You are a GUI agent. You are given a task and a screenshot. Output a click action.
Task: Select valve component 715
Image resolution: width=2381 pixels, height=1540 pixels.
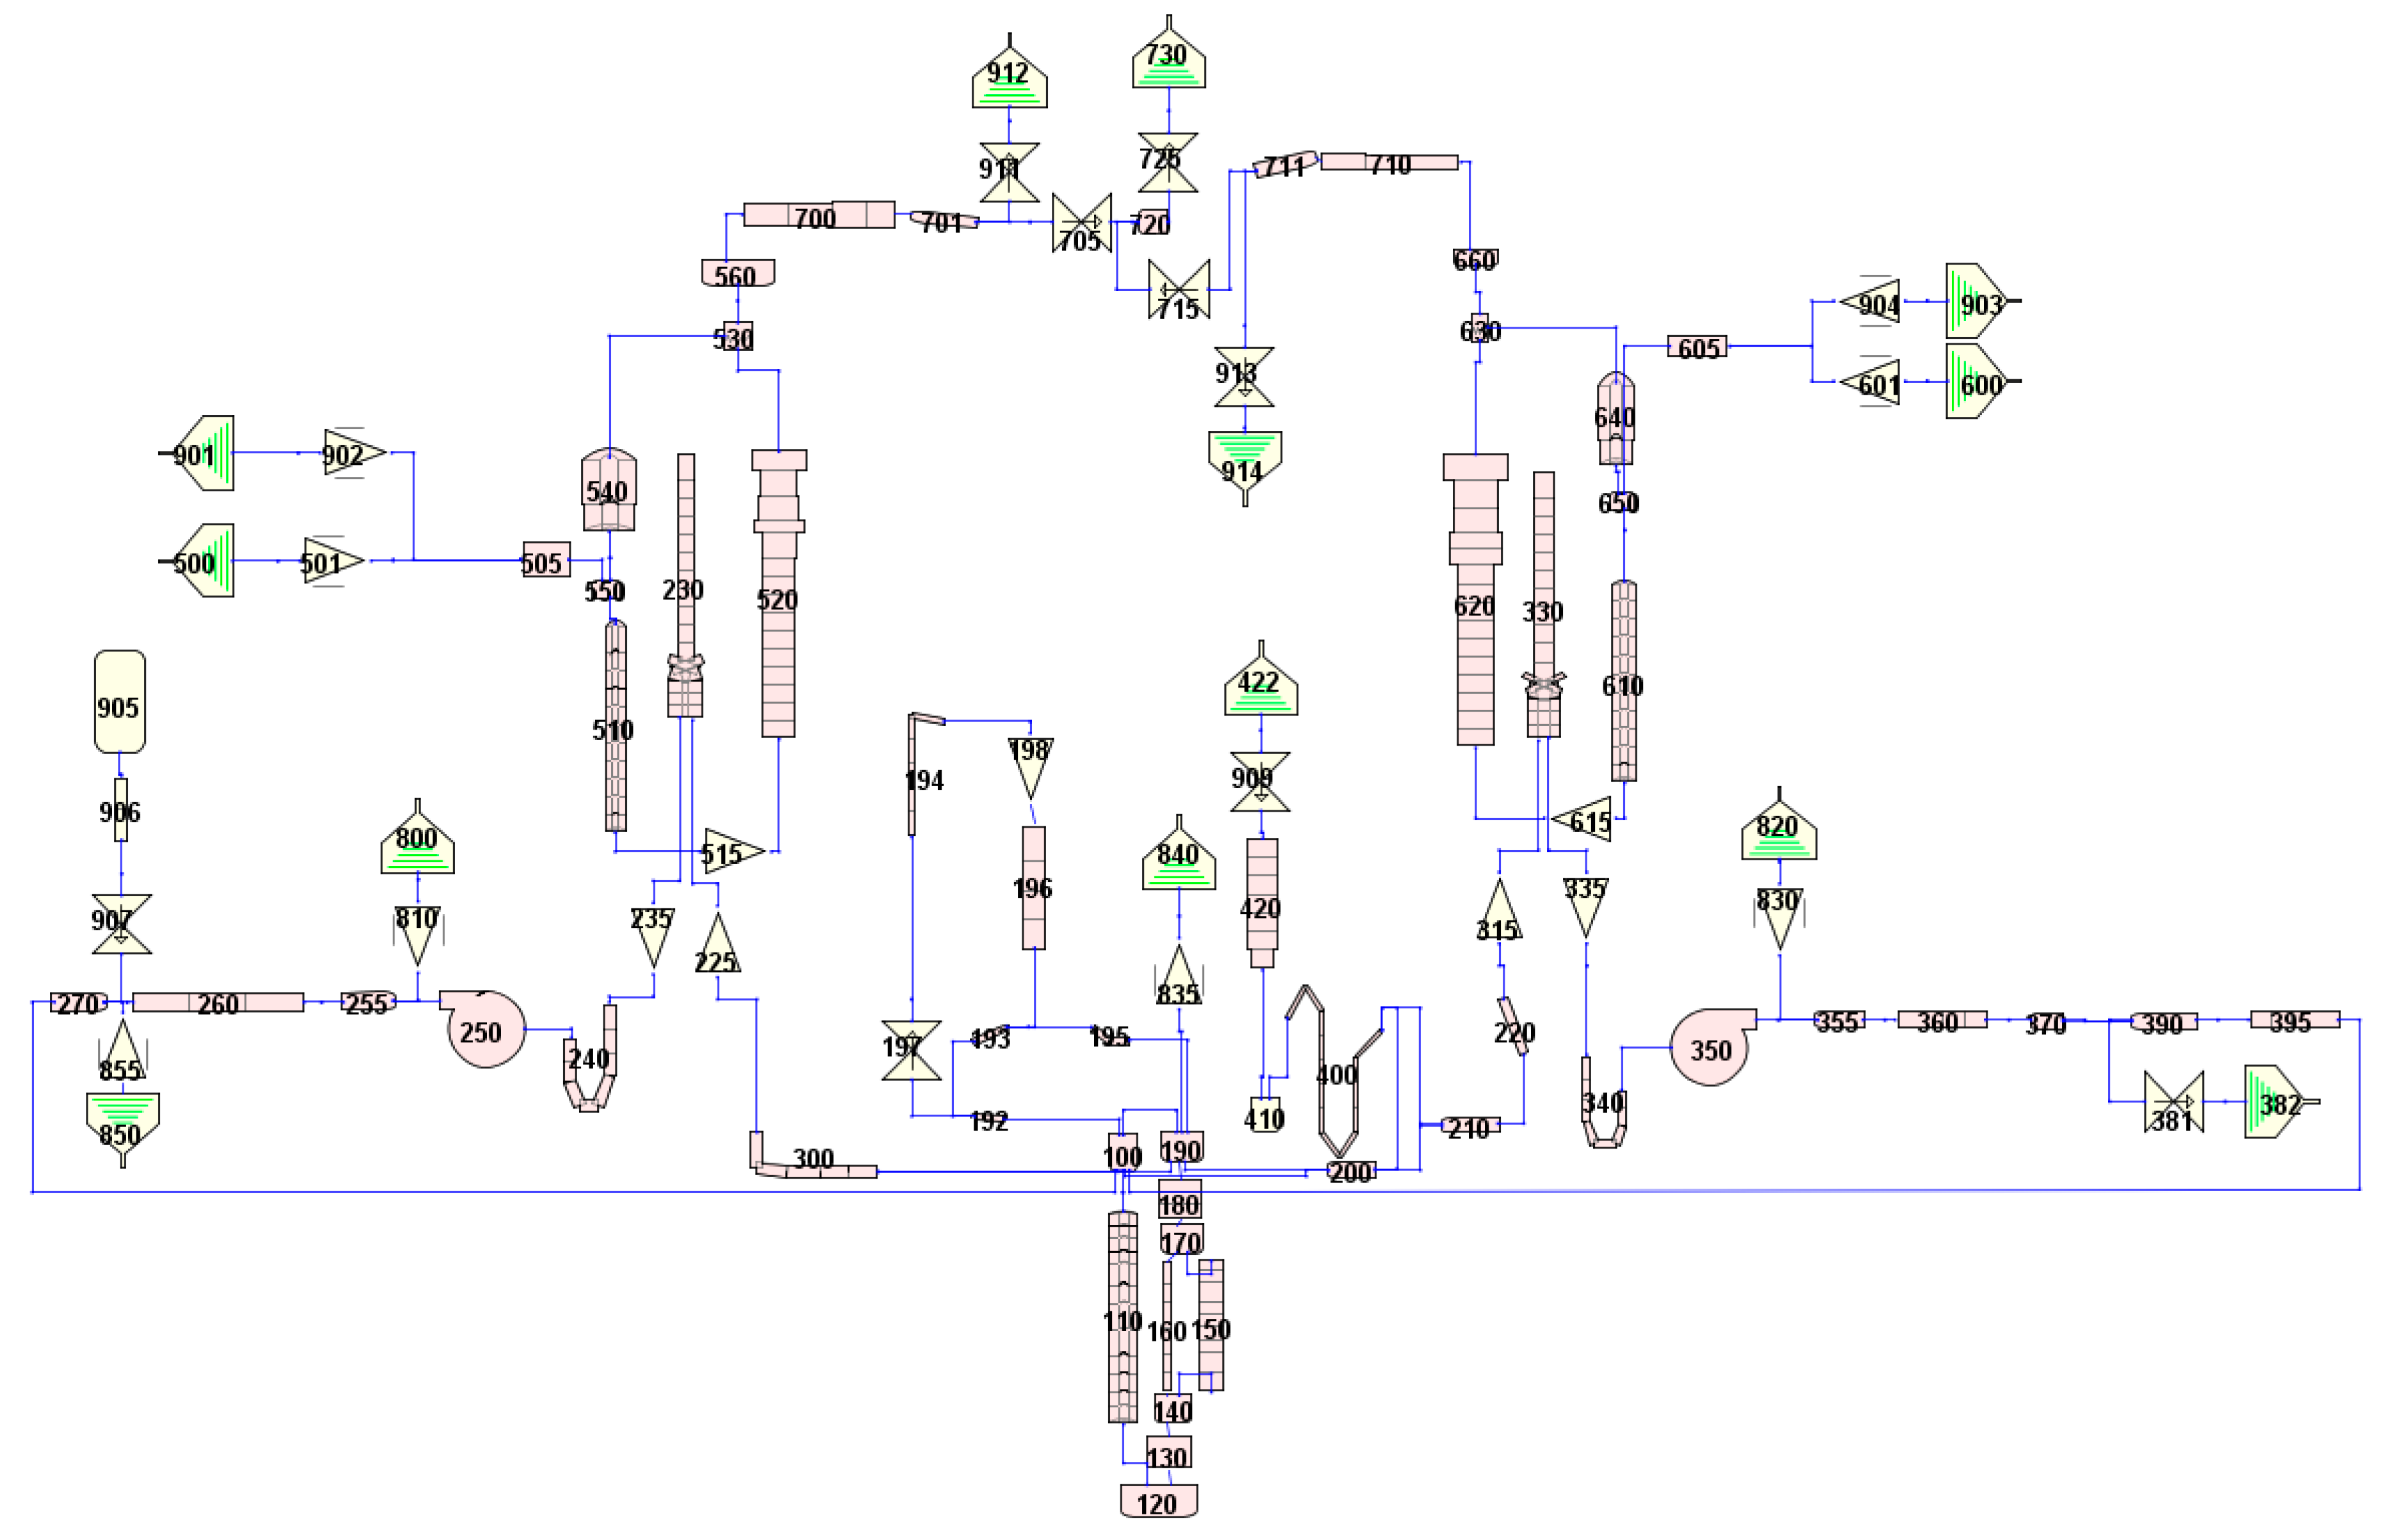pyautogui.click(x=1178, y=290)
